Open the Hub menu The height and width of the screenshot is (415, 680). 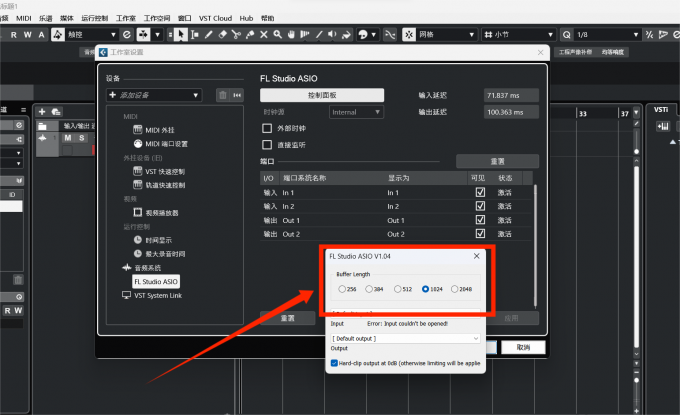246,18
